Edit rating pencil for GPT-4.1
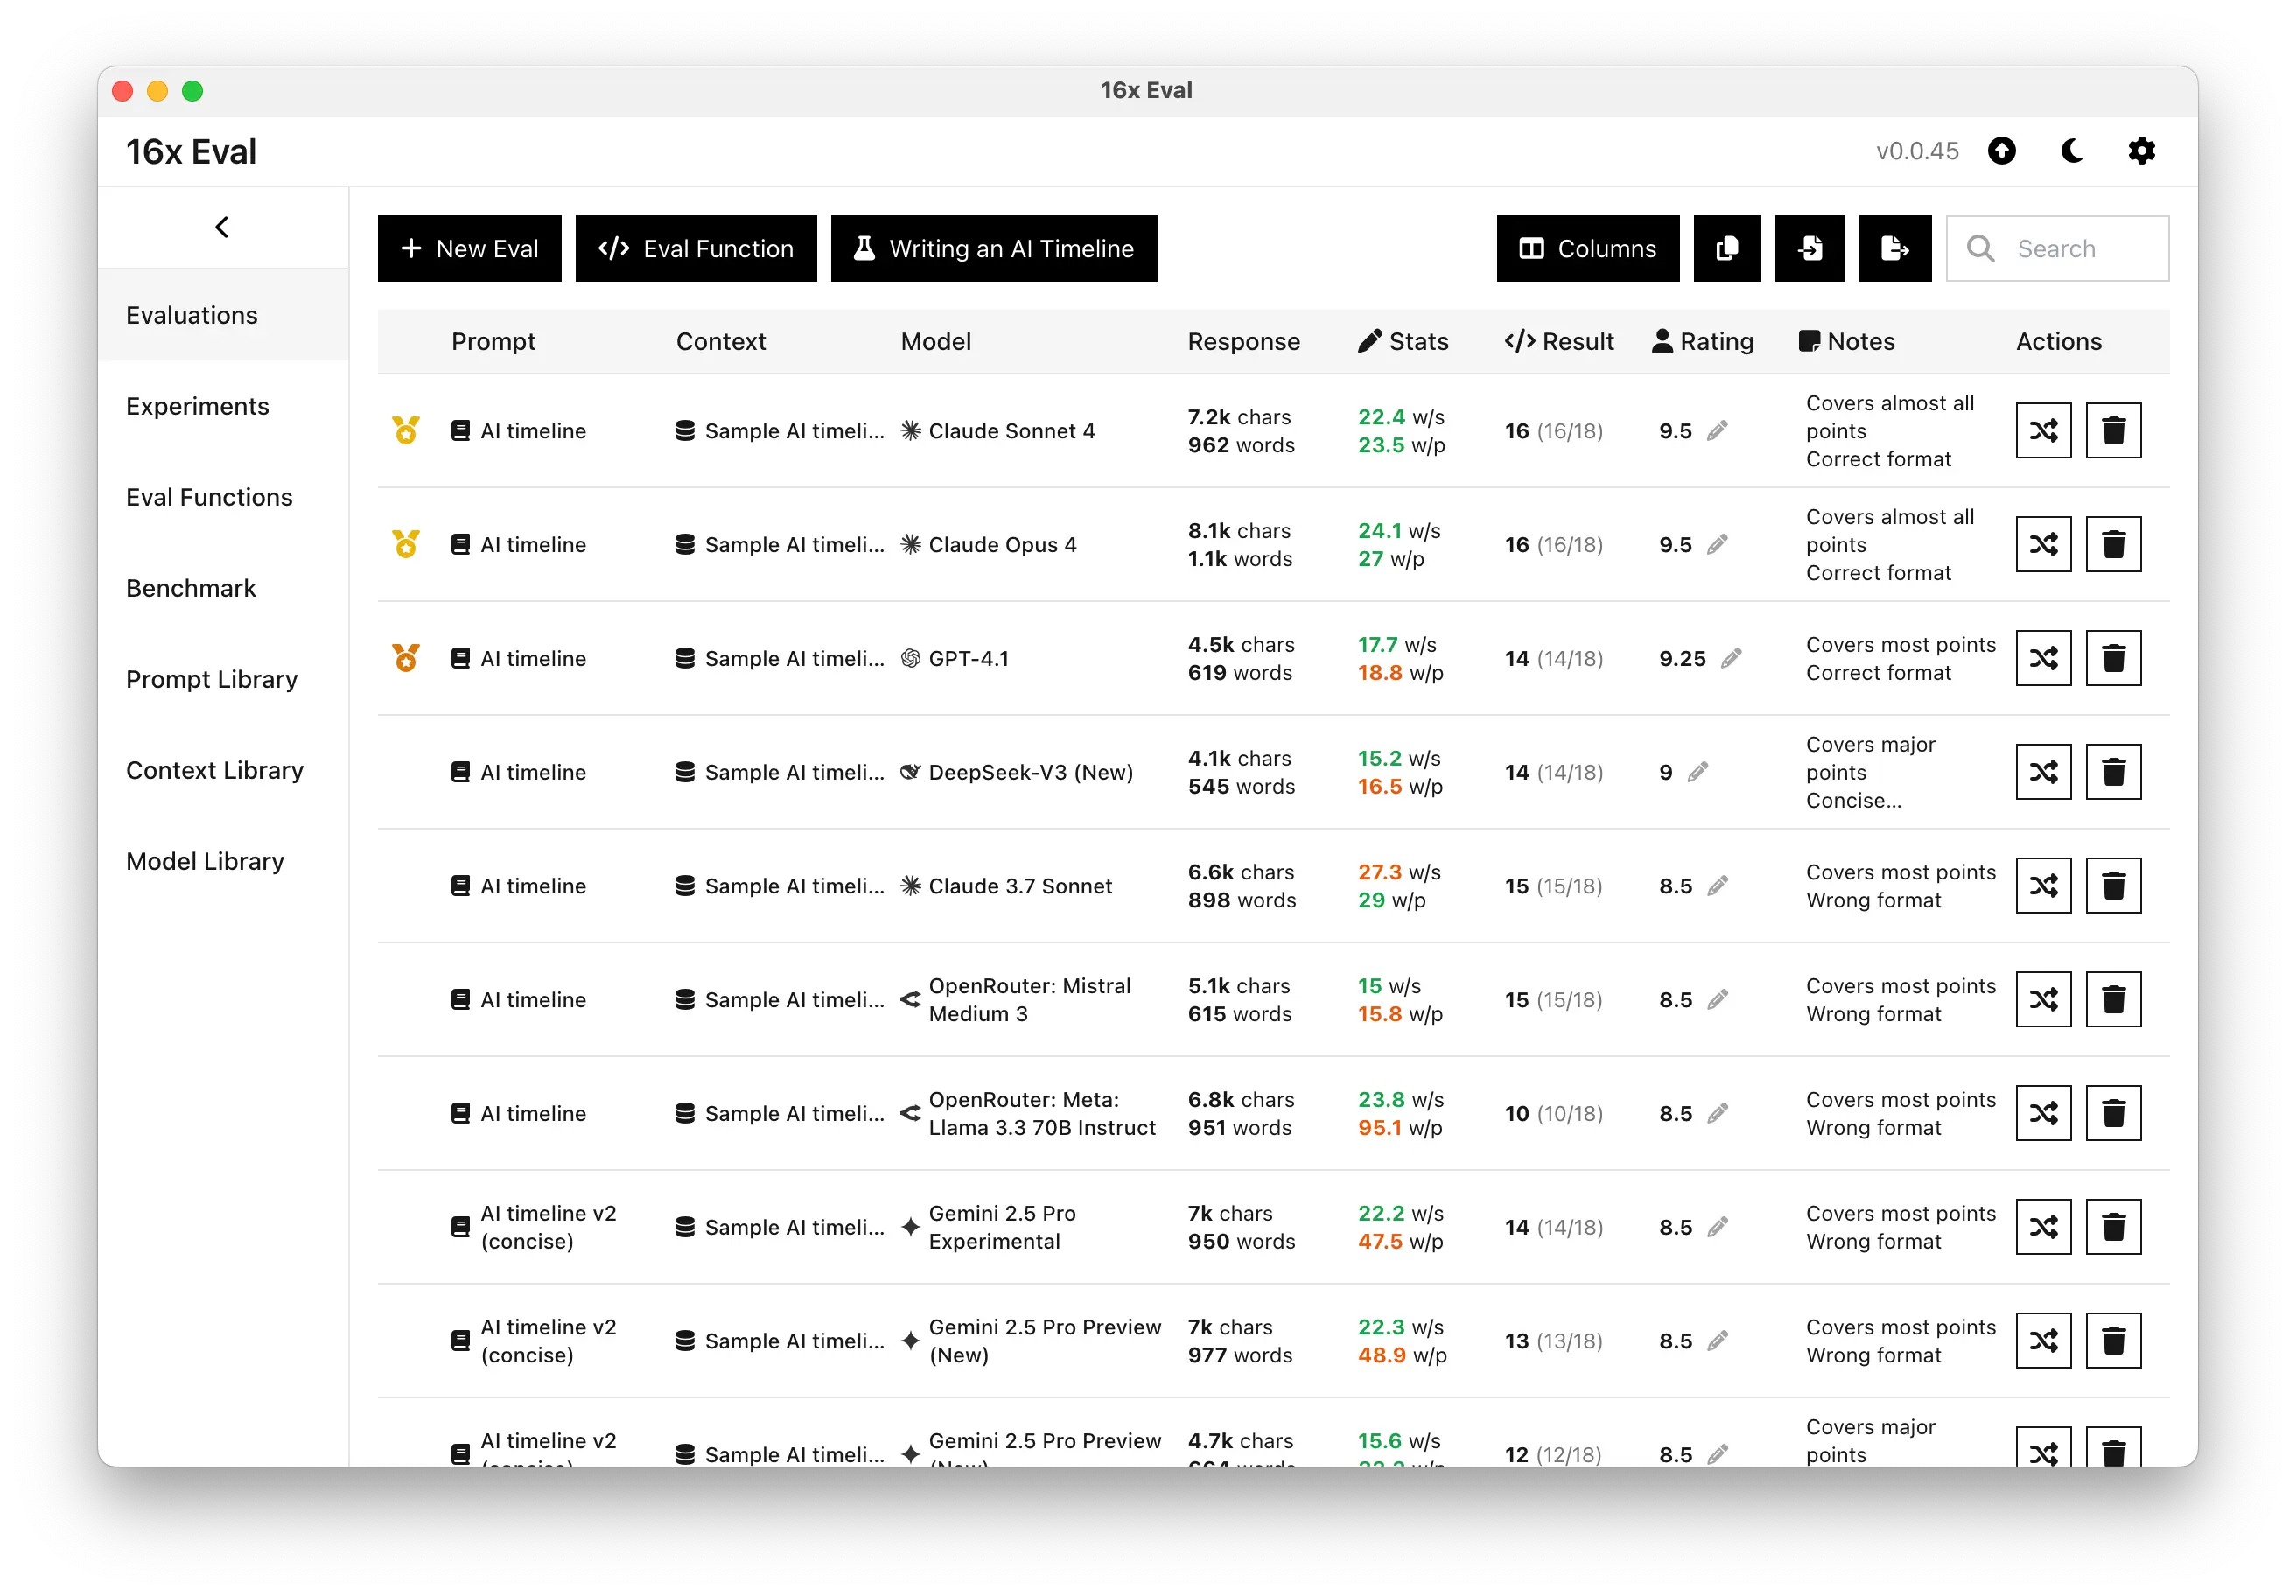The height and width of the screenshot is (1596, 2296). tap(1731, 658)
